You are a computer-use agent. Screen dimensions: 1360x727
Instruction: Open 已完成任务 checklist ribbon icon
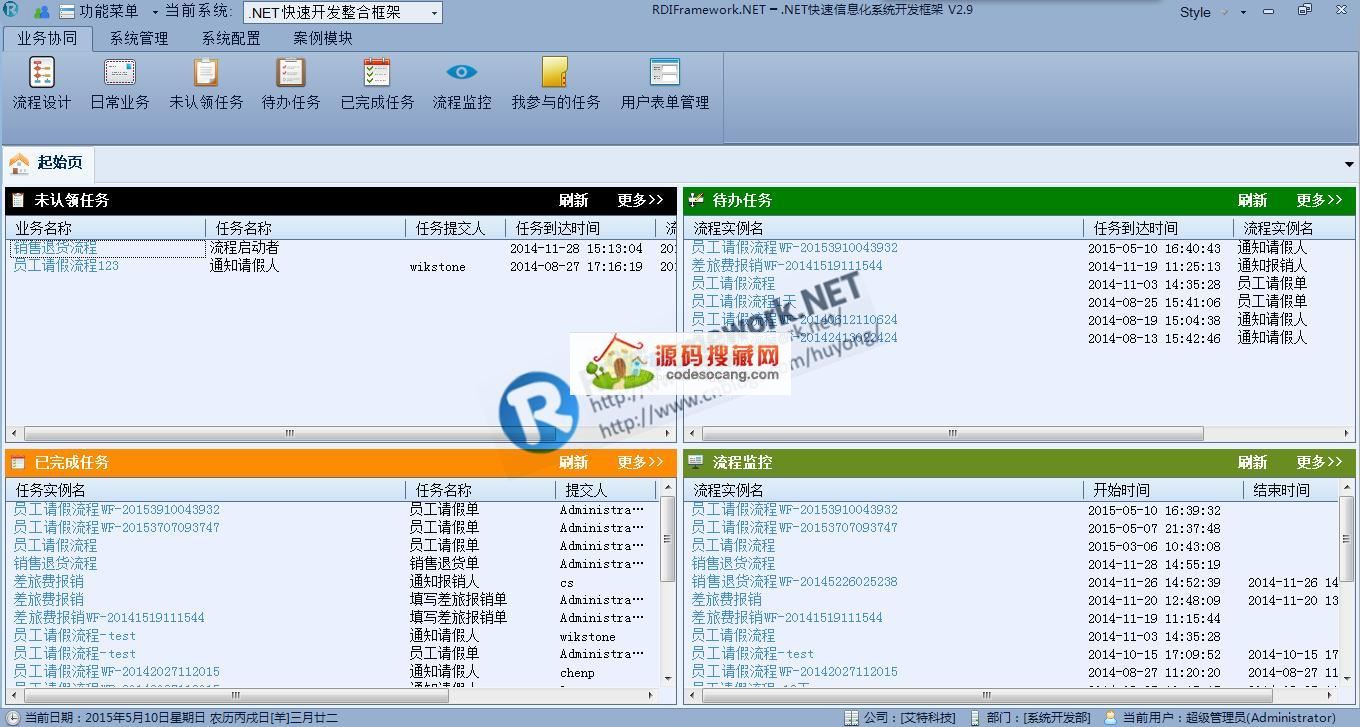377,74
